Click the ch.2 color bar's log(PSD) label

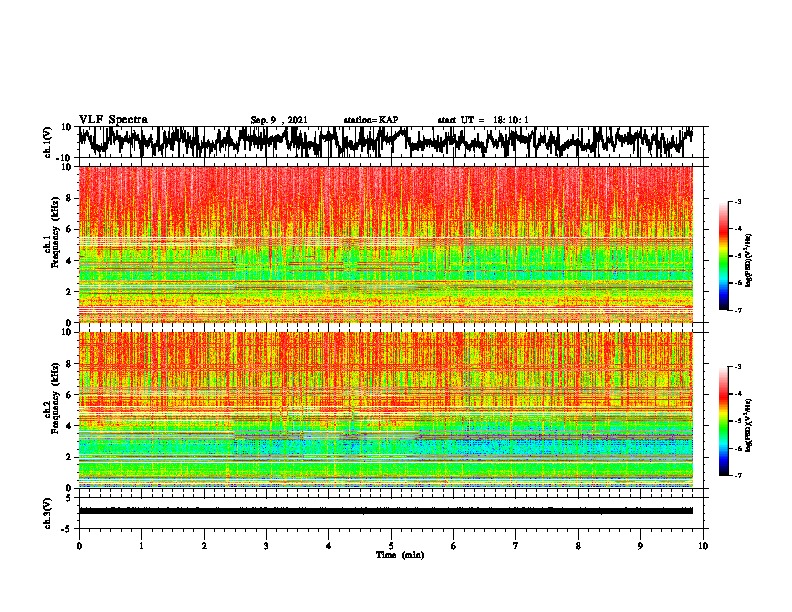tap(749, 425)
